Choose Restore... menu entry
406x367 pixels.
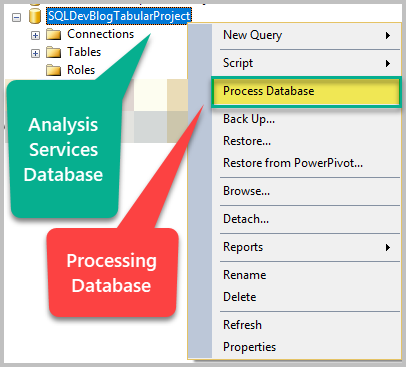(x=306, y=141)
